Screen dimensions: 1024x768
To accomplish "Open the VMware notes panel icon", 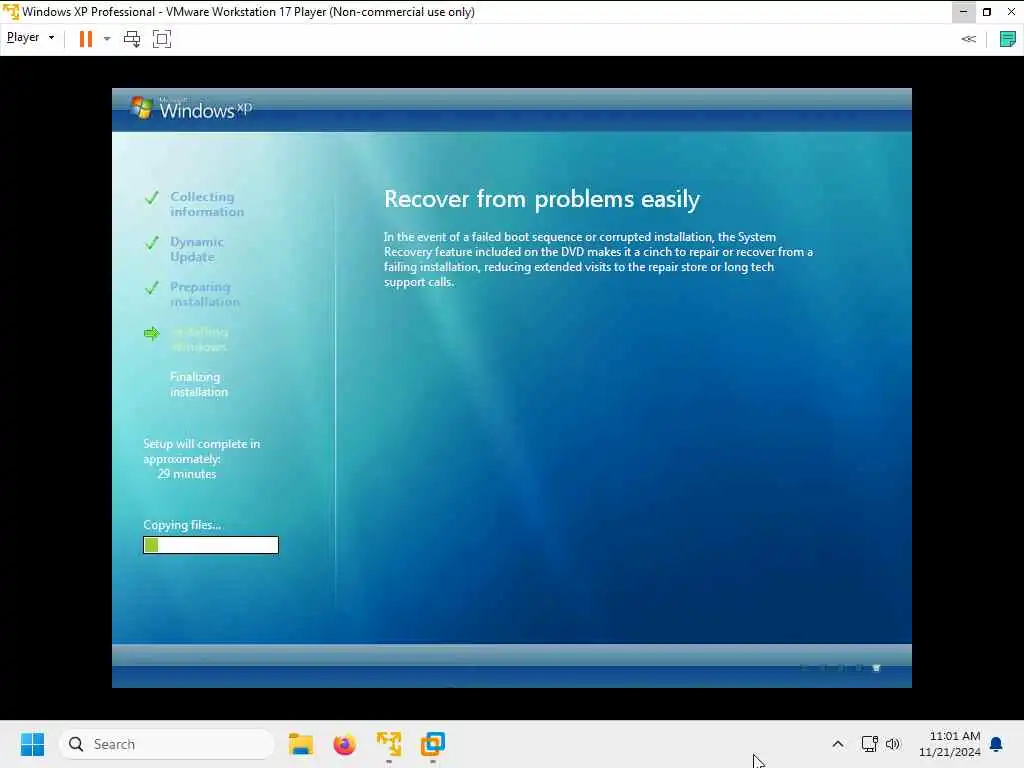I will coord(1008,39).
